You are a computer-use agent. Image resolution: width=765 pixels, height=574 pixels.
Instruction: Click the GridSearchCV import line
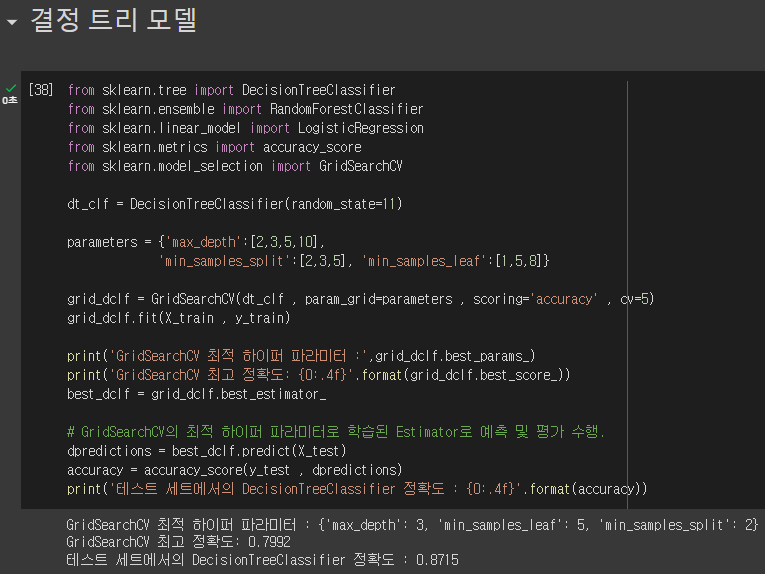235,166
